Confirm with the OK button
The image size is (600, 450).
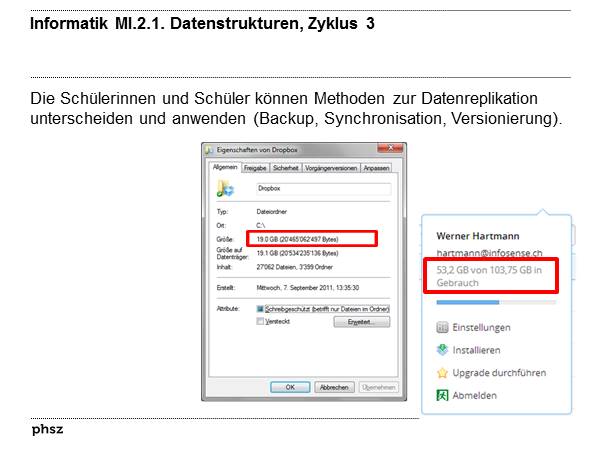pos(290,387)
